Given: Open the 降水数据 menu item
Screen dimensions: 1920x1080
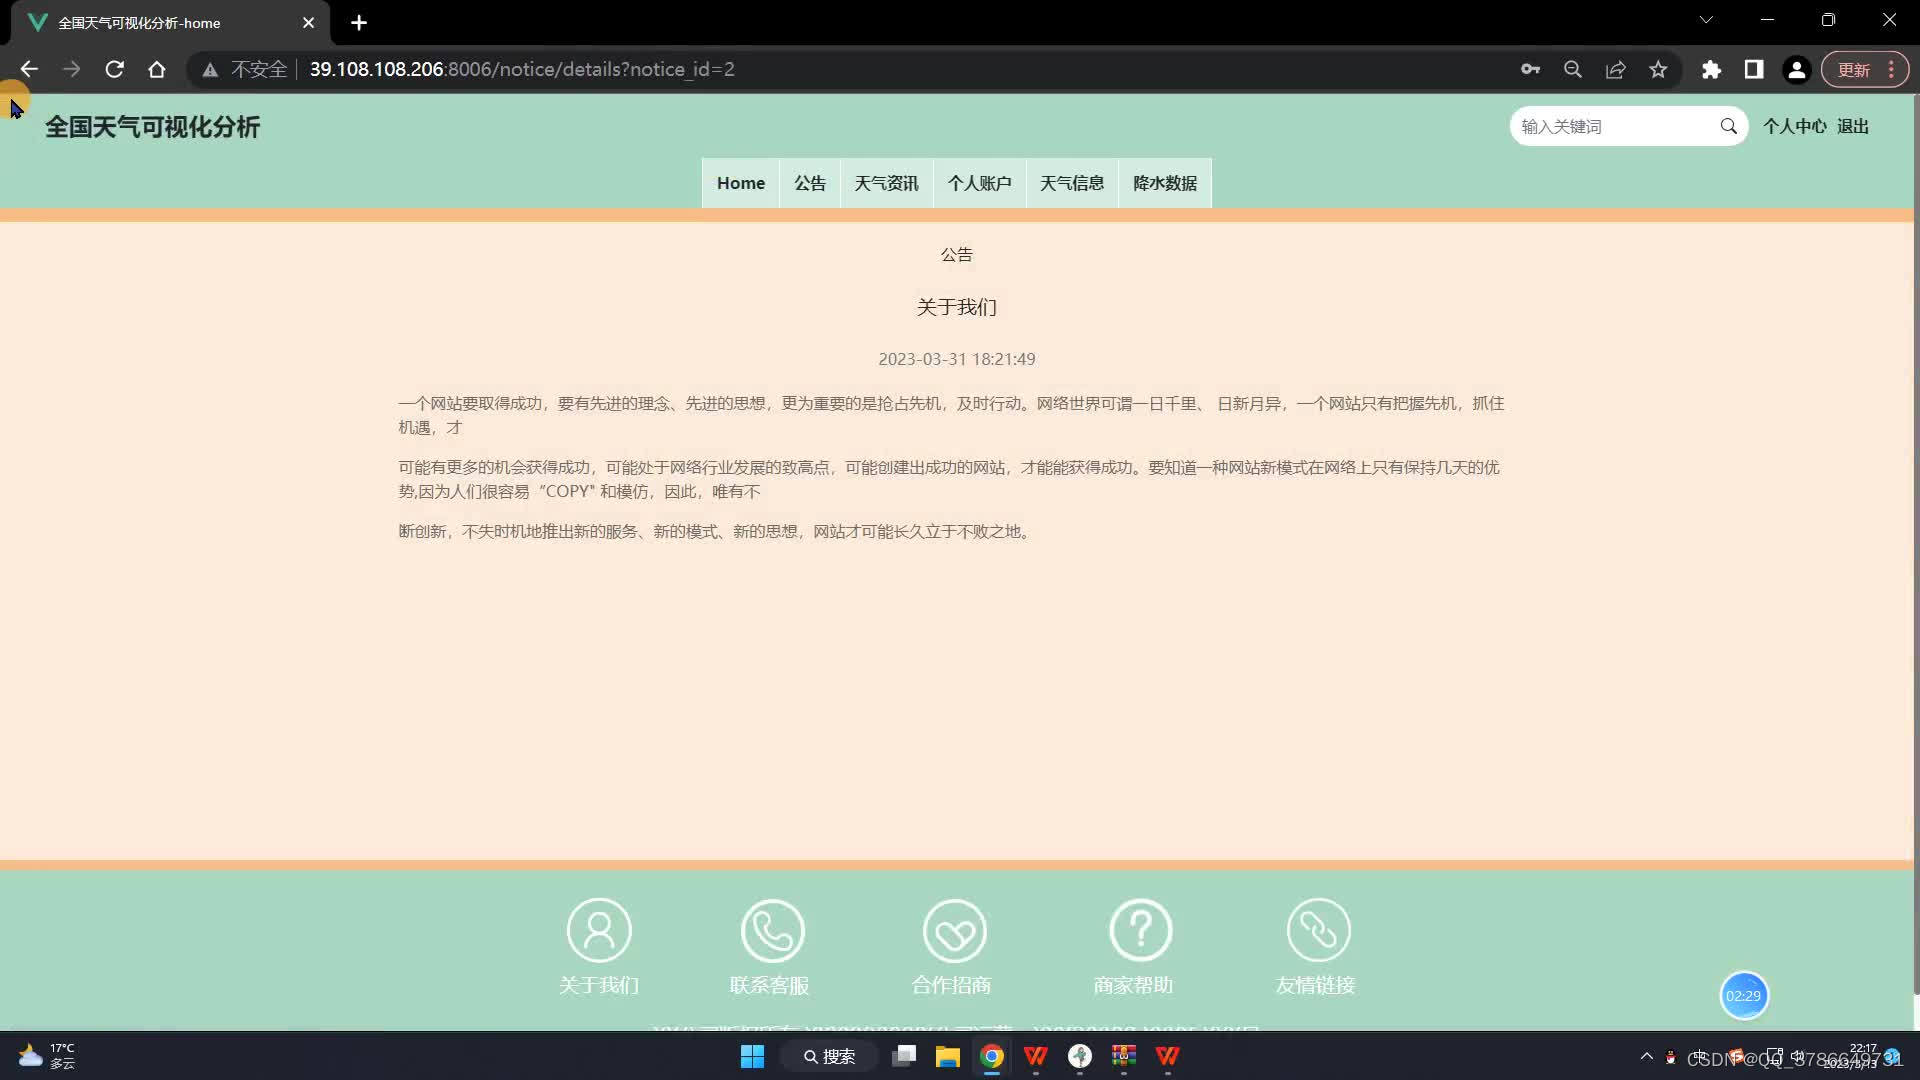Looking at the screenshot, I should [1165, 183].
